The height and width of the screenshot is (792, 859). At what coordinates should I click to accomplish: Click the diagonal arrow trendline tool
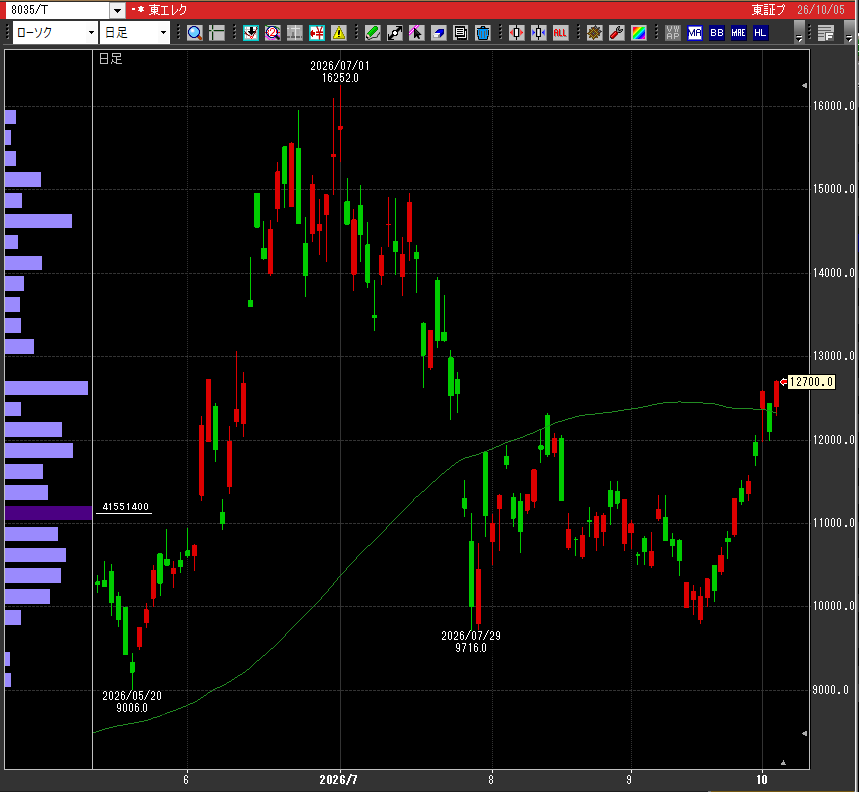(x=394, y=33)
